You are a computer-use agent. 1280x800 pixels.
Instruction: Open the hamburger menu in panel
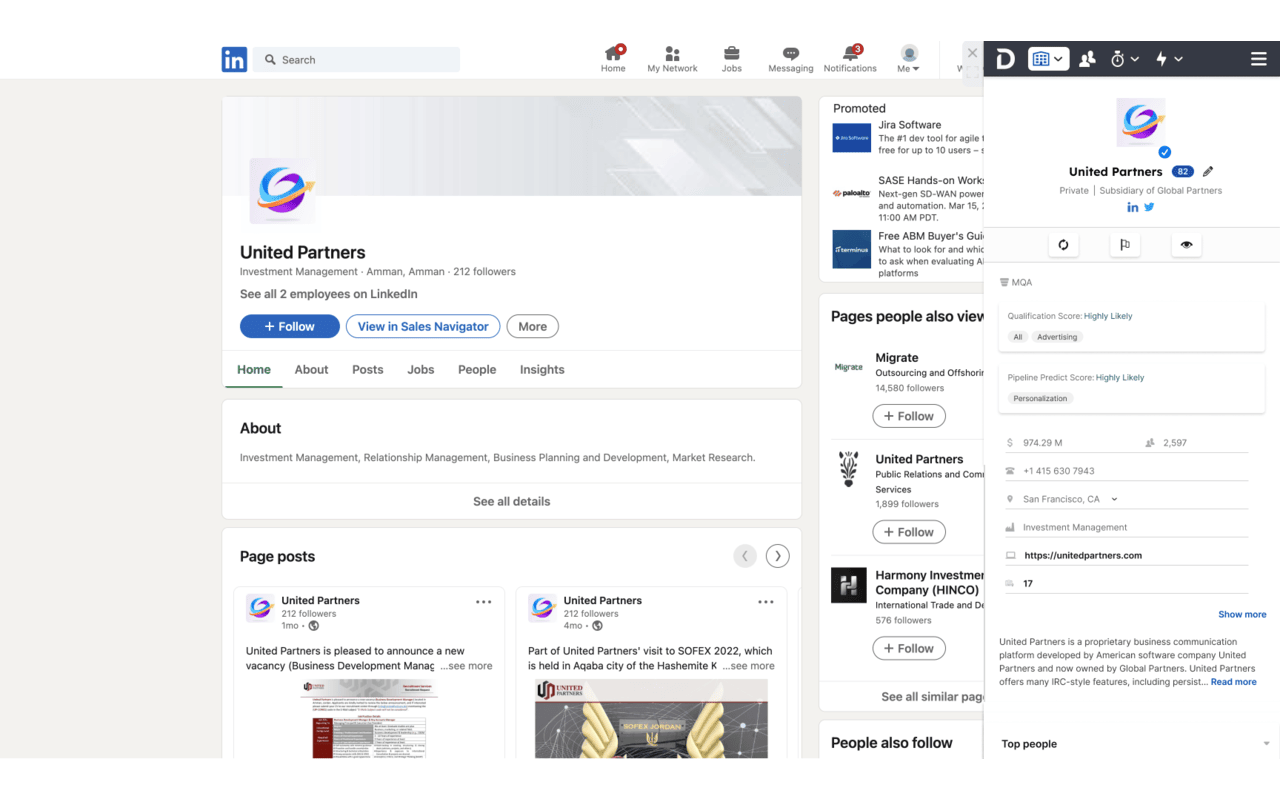click(1259, 60)
